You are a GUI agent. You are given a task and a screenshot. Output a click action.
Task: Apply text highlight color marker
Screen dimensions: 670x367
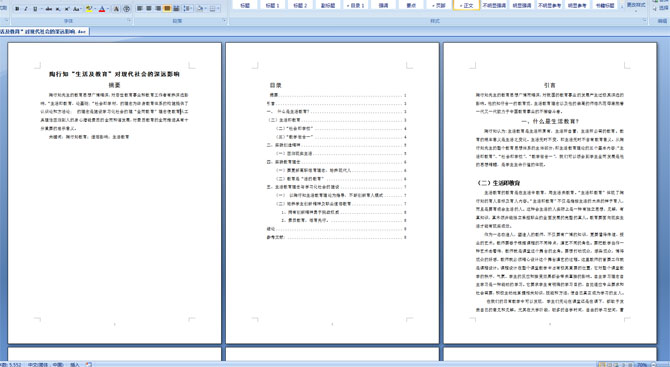point(89,9)
